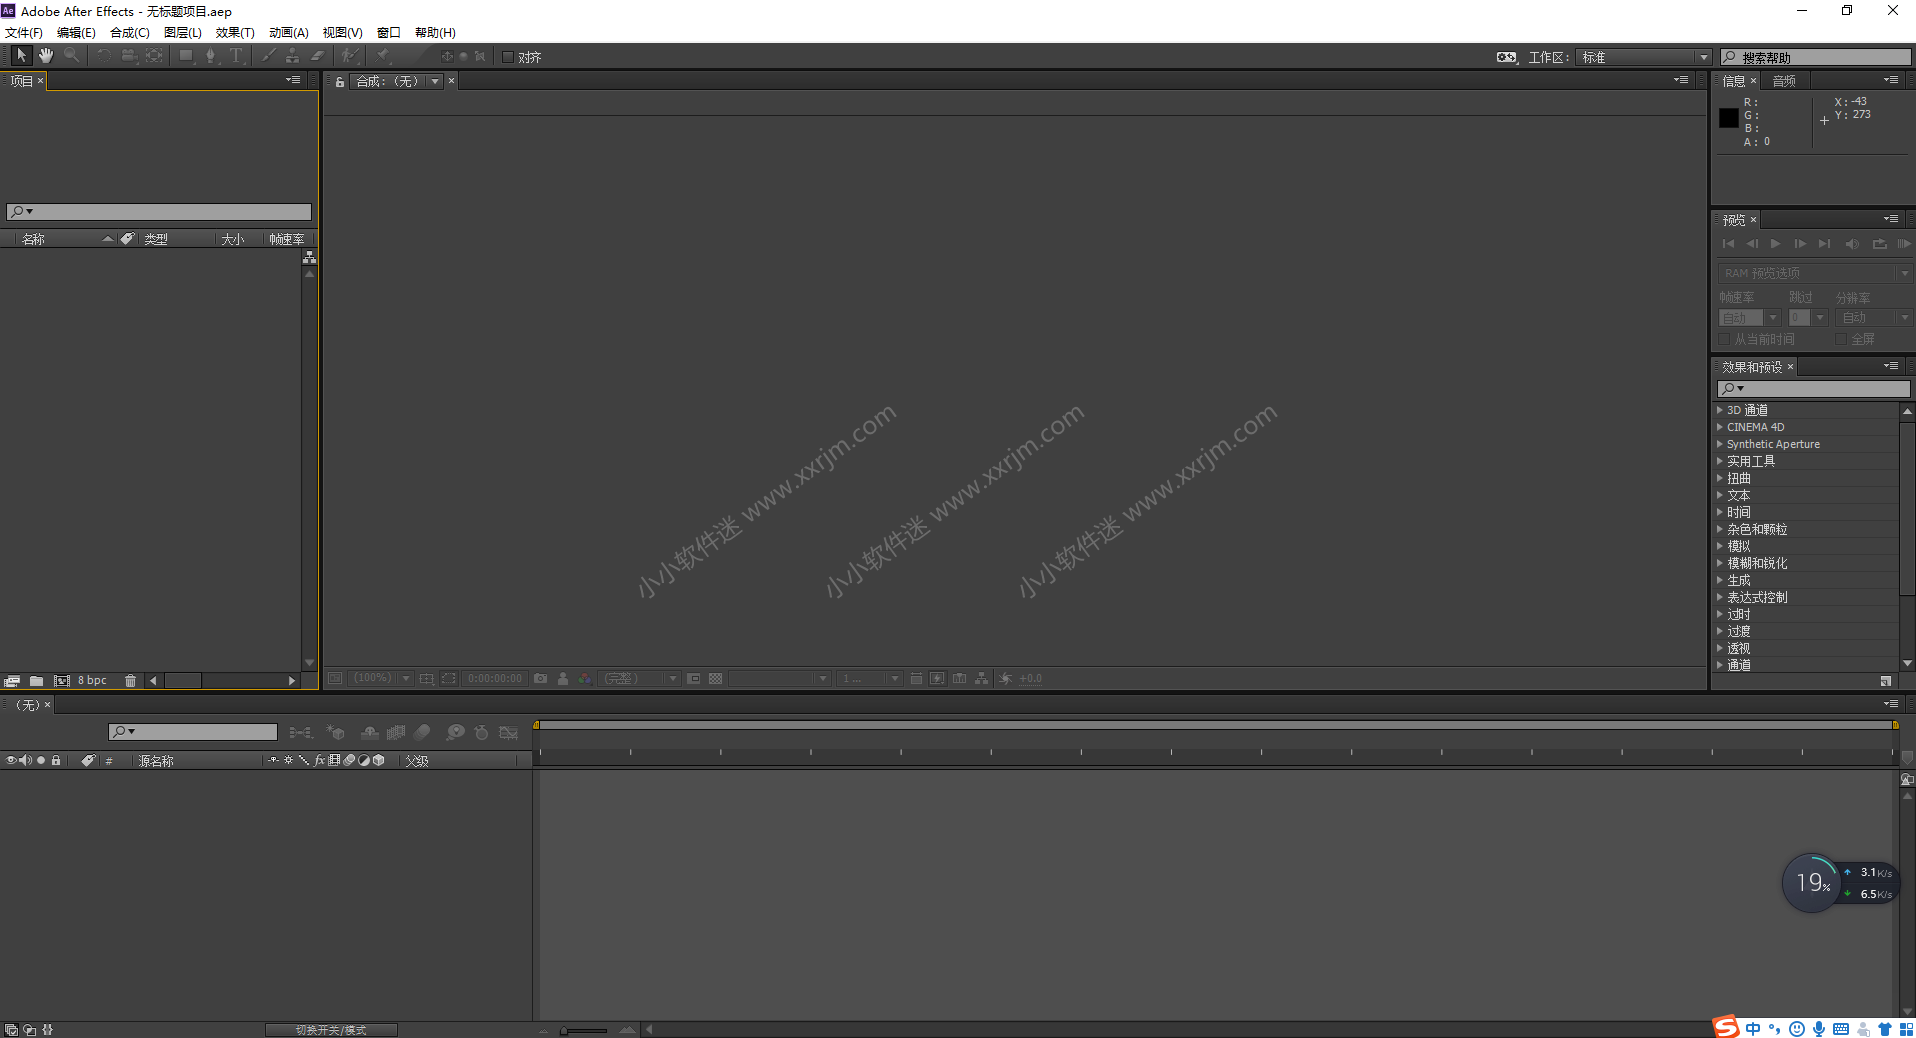Toggle Frame Blending enable switch in timeline

pos(396,733)
